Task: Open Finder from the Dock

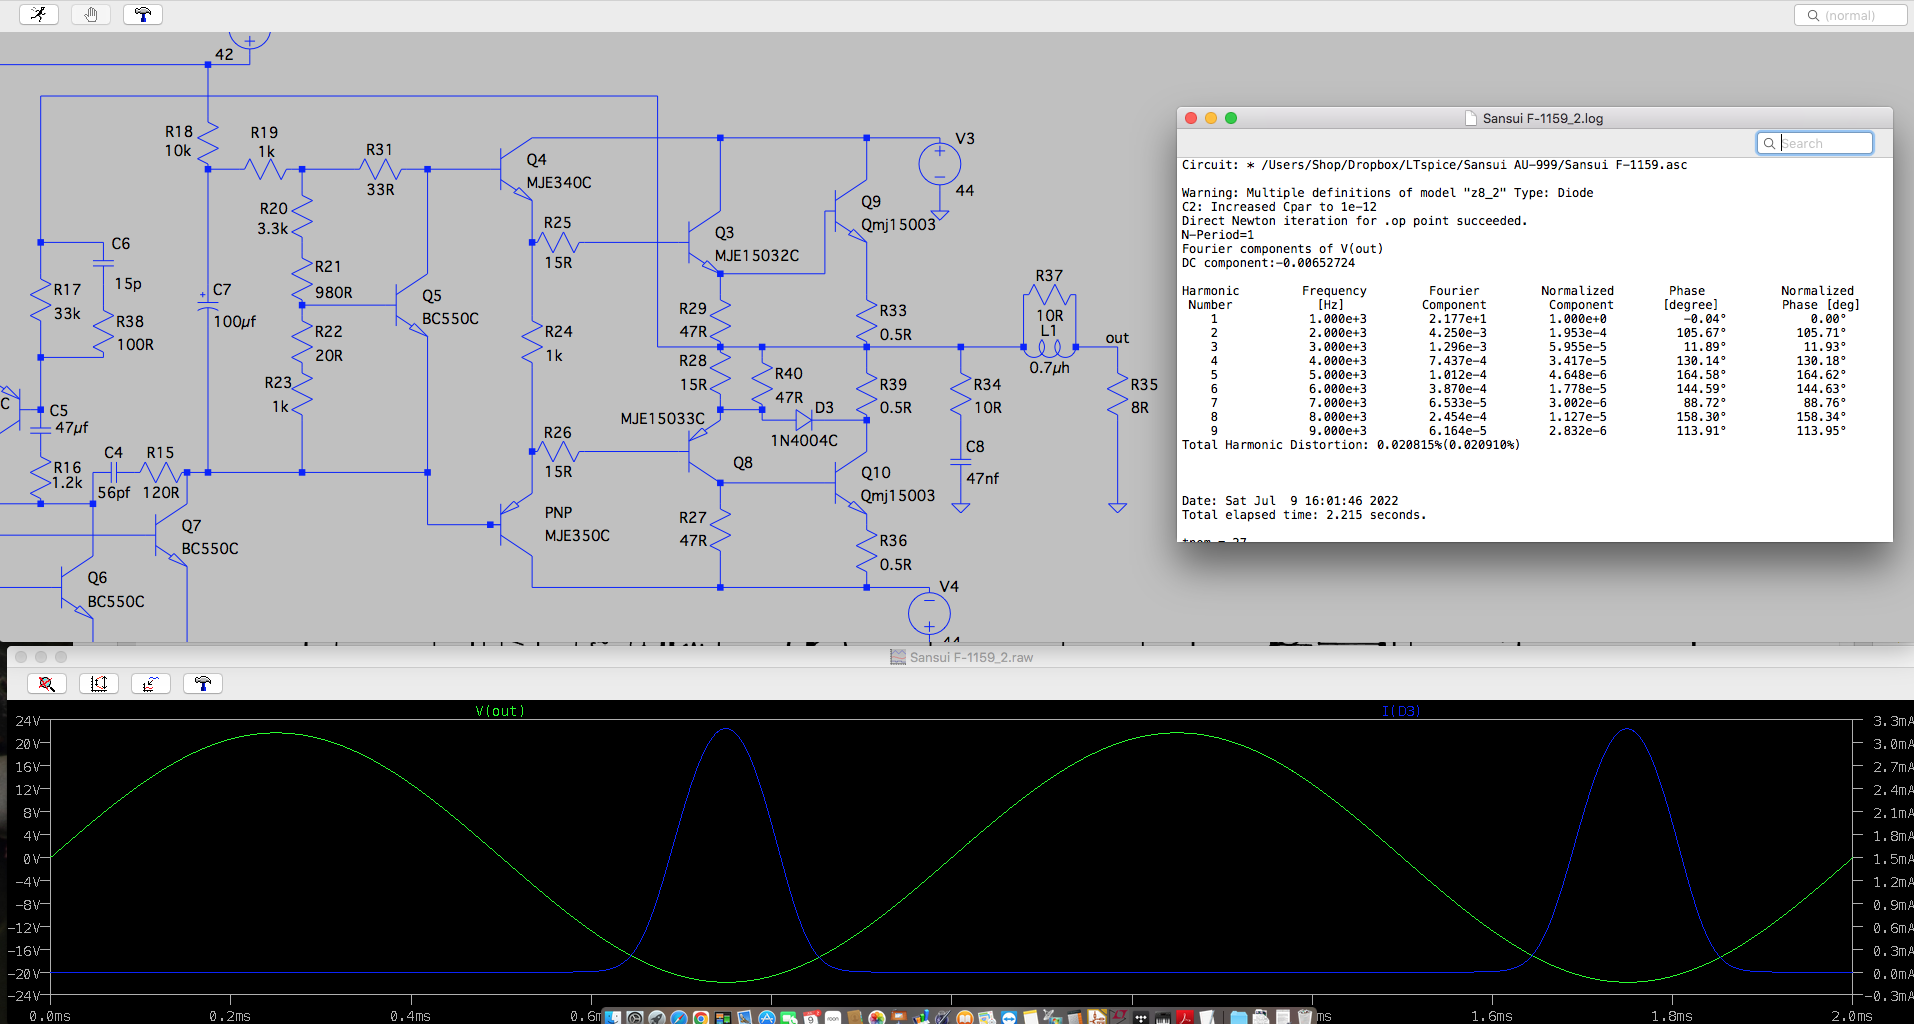Action: click(613, 1017)
